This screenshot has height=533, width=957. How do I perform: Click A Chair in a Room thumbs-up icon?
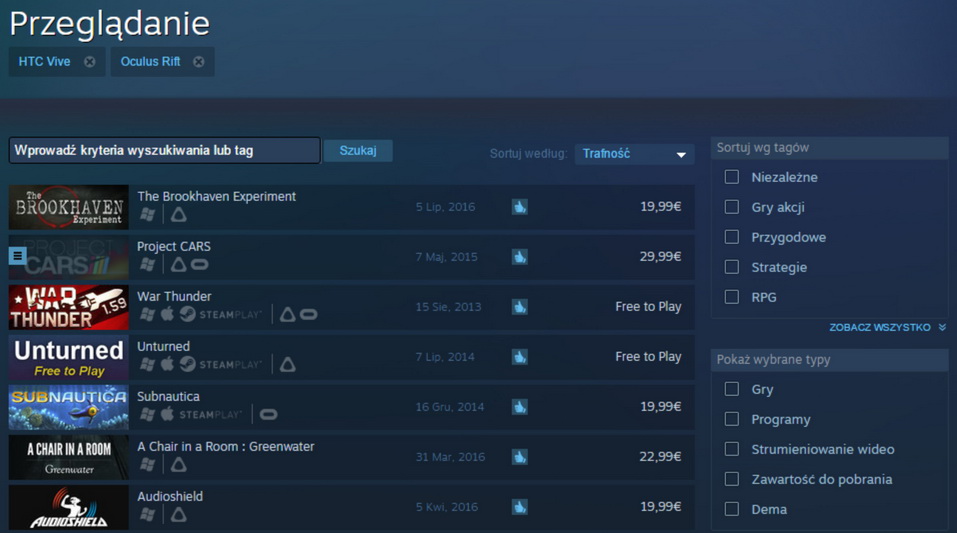tap(519, 457)
